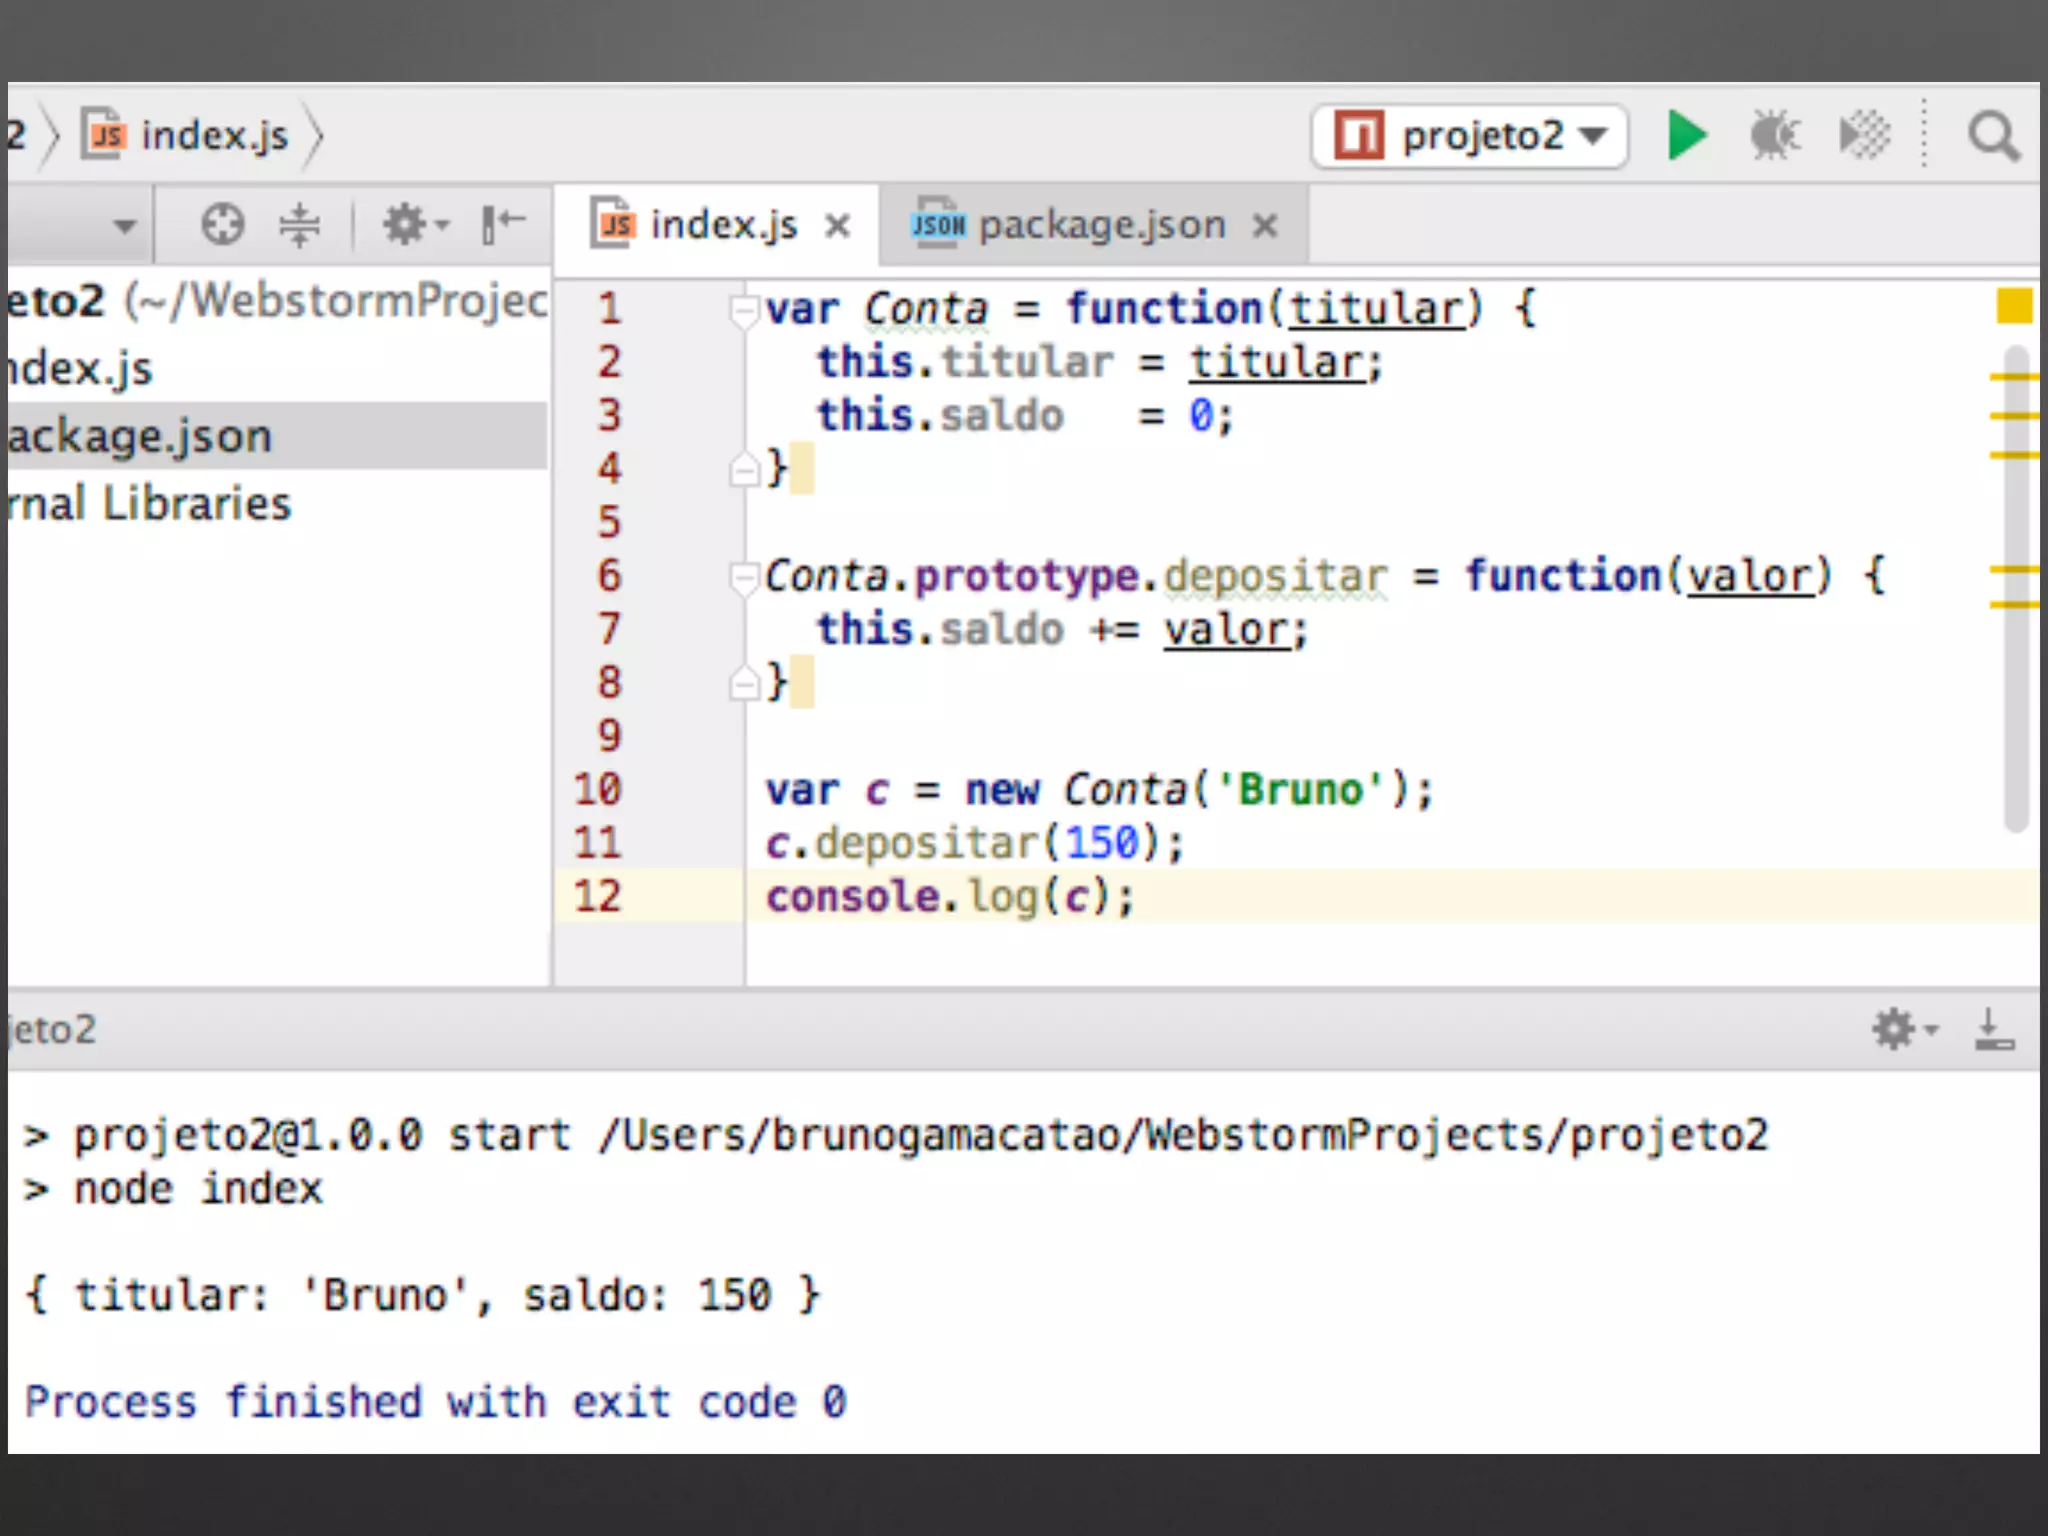Viewport: 2048px width, 1536px height.
Task: Close the package.json editor tab
Action: pyautogui.click(x=1266, y=226)
